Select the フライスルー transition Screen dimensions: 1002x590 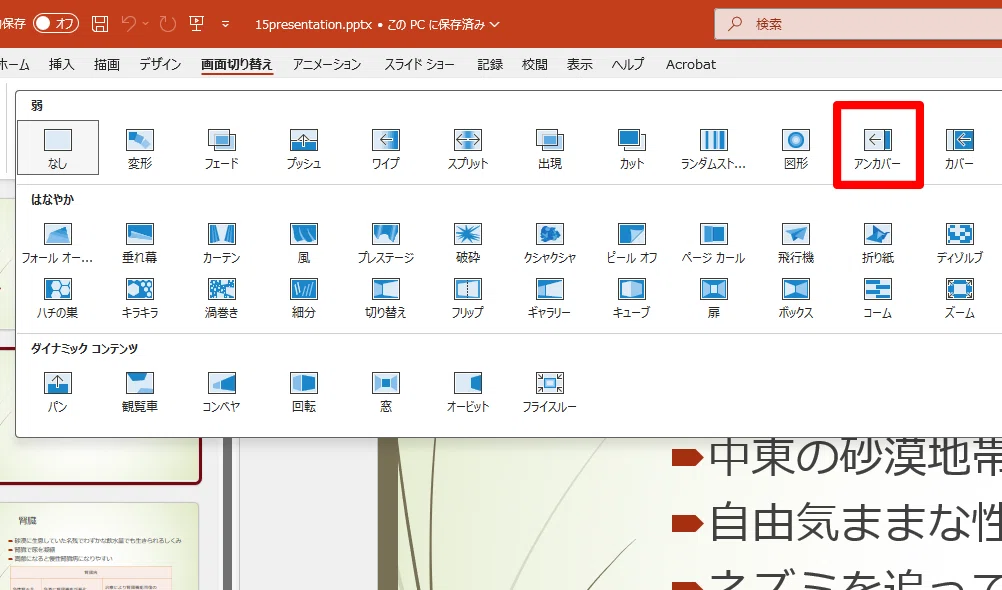[x=550, y=392]
